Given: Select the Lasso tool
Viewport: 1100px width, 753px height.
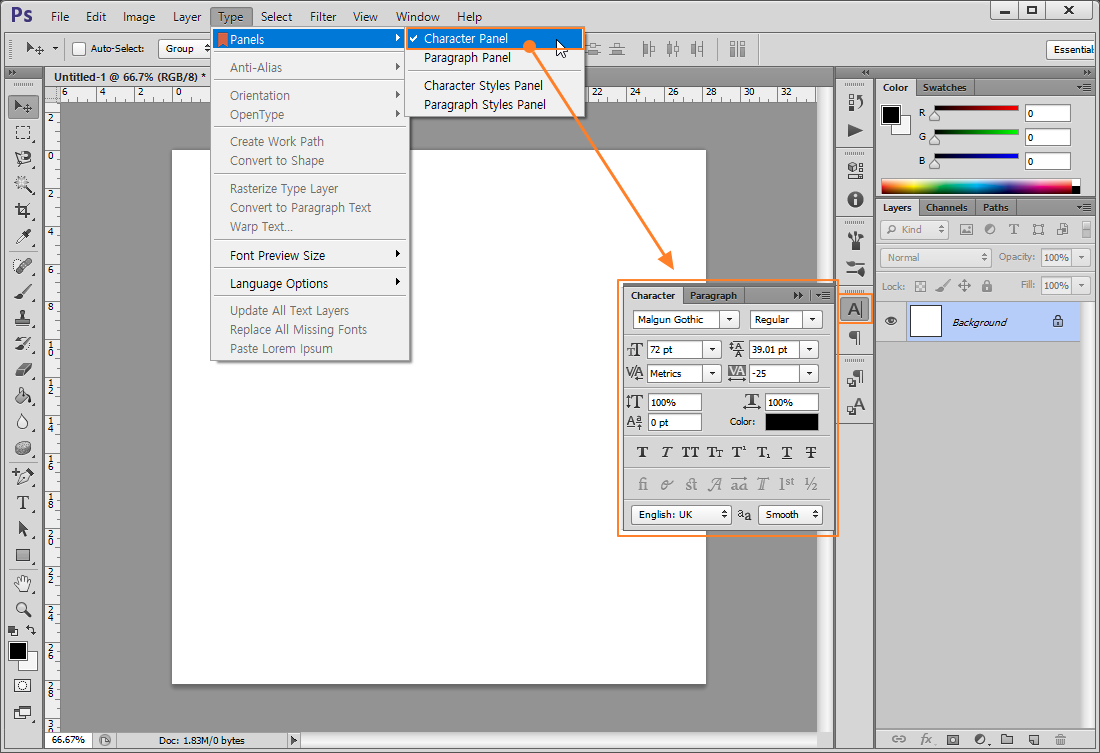Looking at the screenshot, I should point(23,159).
